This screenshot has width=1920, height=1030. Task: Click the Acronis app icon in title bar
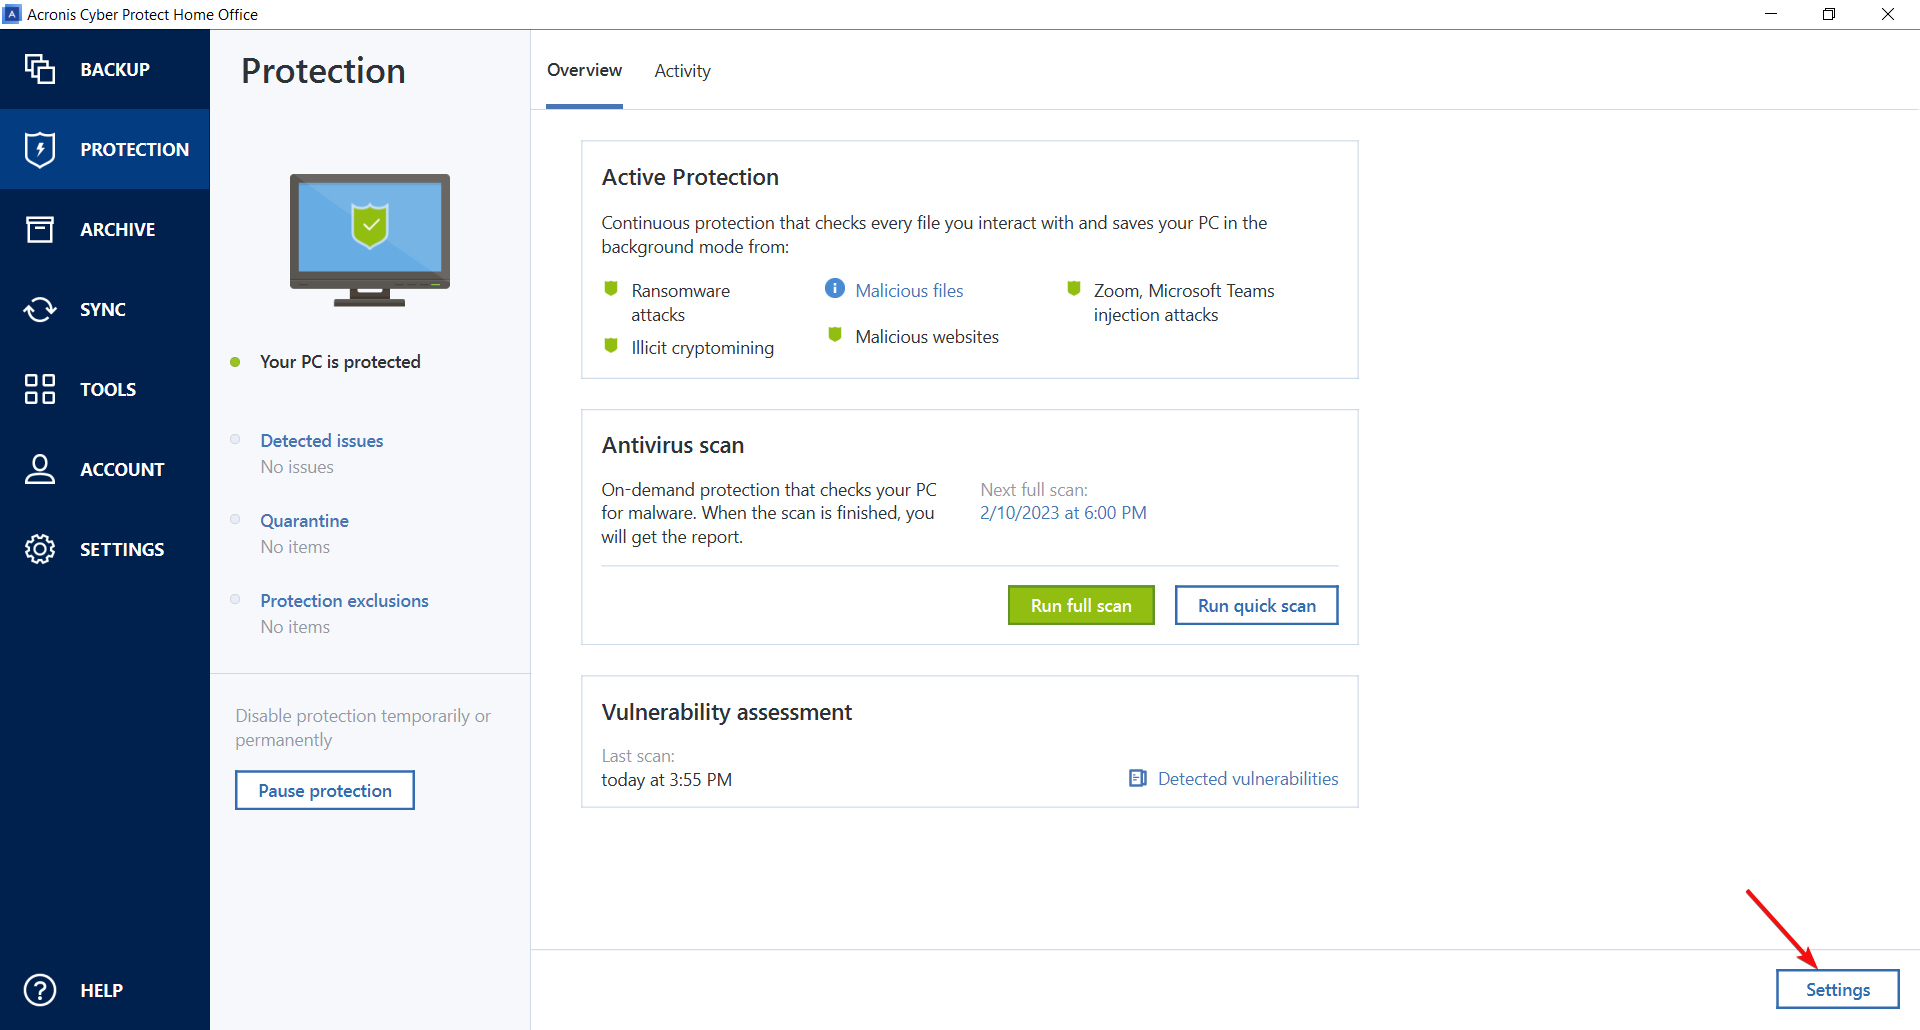click(12, 14)
